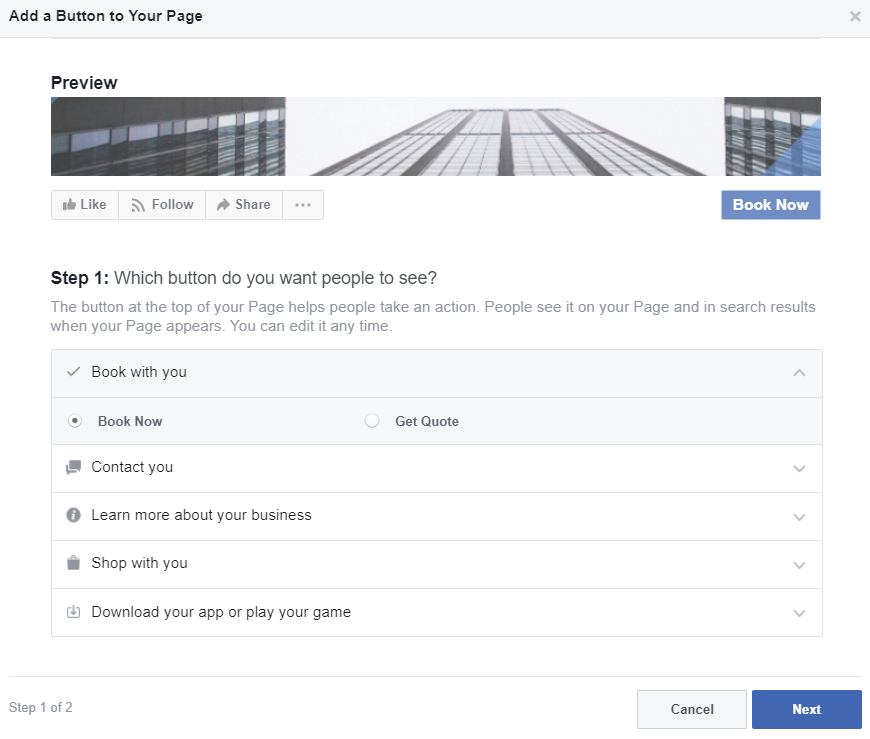Expand Learn more about your business chevron

(799, 517)
